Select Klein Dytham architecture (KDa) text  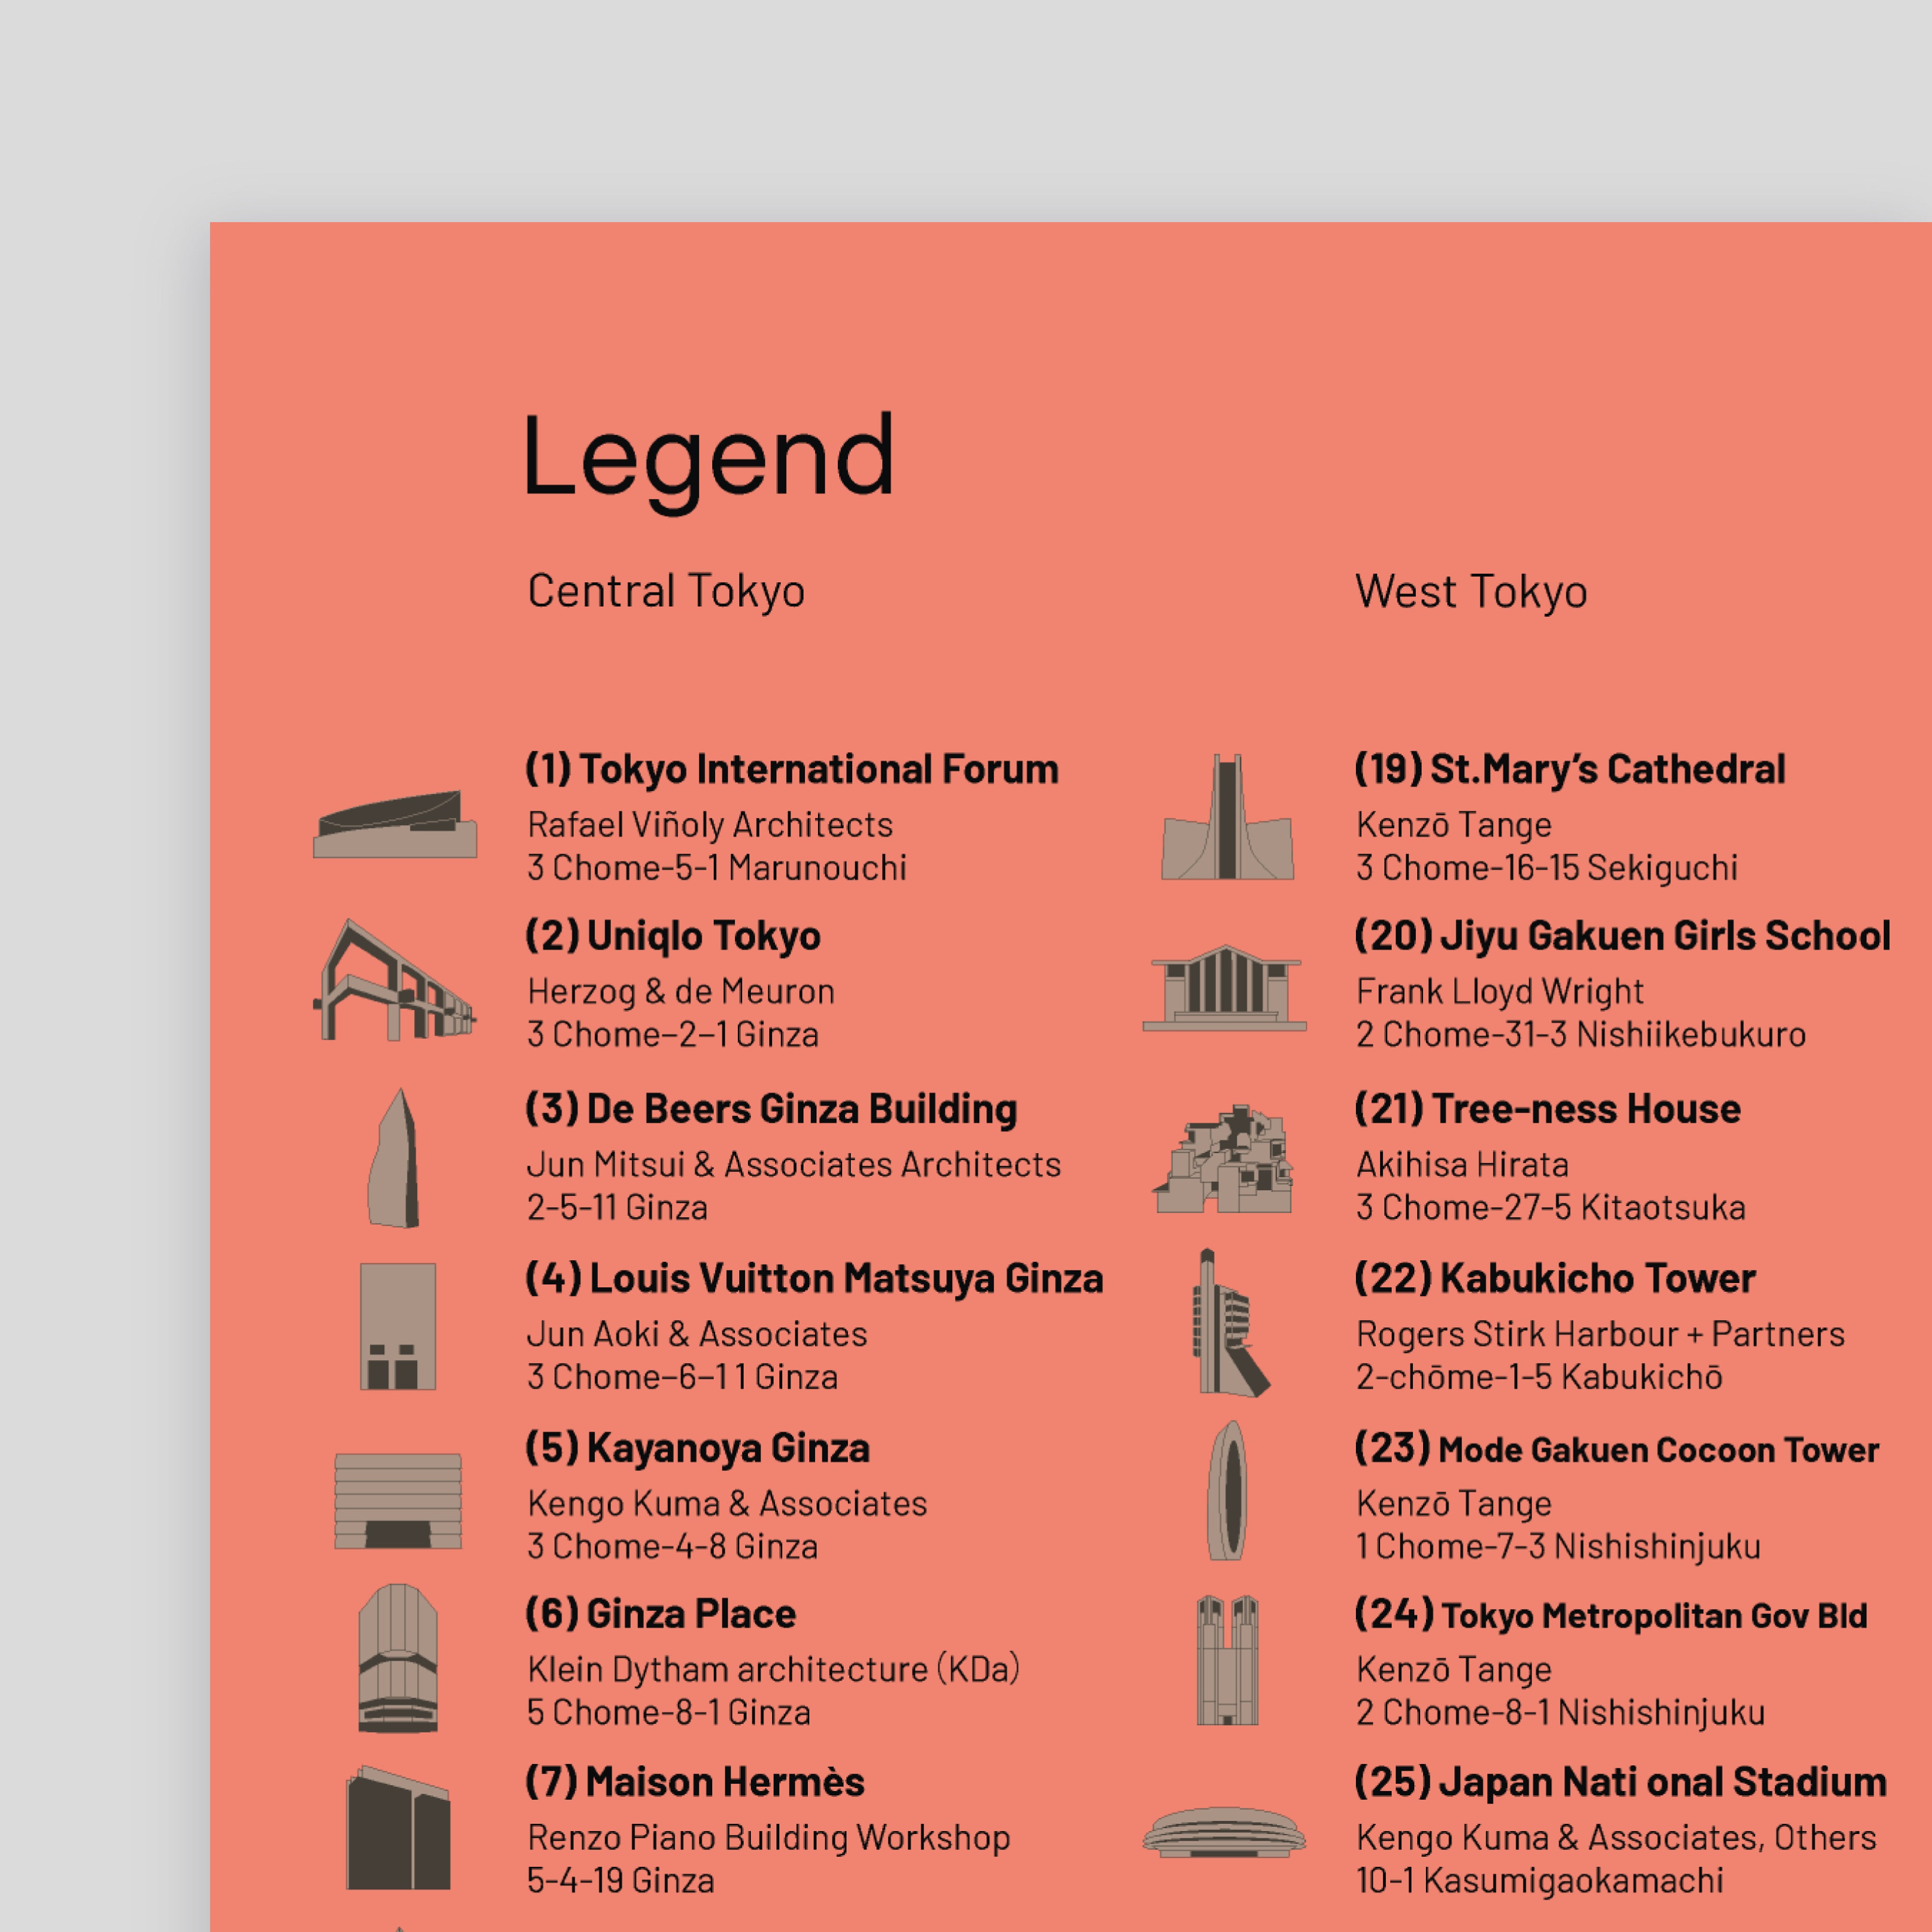pos(773,1669)
